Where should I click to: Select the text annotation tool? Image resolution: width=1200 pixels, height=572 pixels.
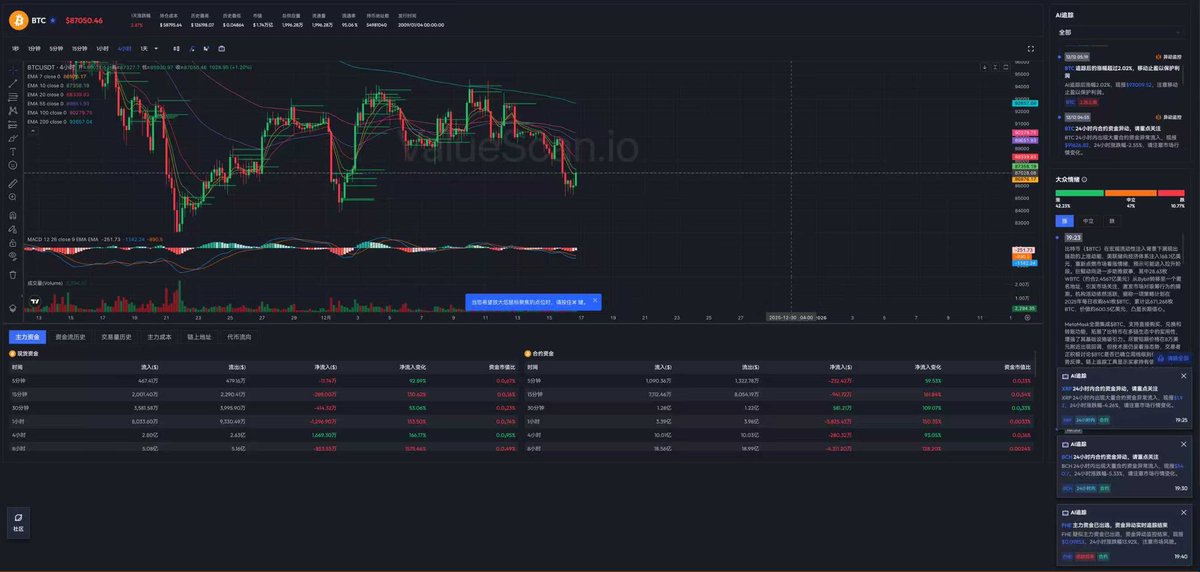pyautogui.click(x=13, y=151)
